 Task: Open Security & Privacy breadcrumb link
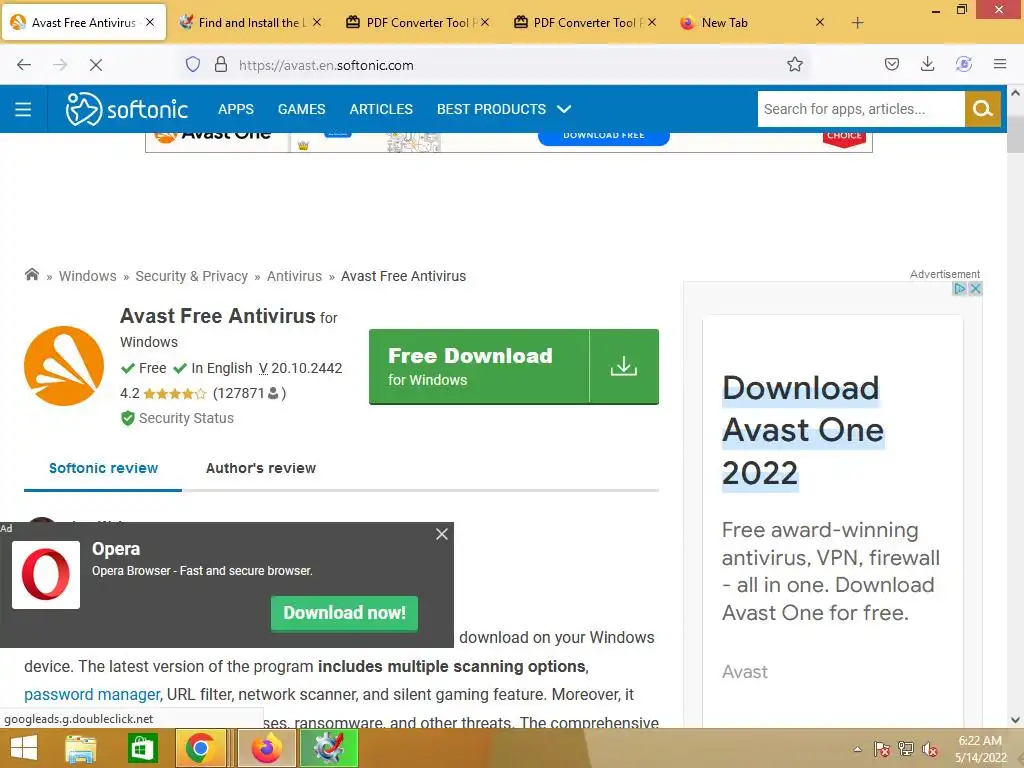point(191,276)
